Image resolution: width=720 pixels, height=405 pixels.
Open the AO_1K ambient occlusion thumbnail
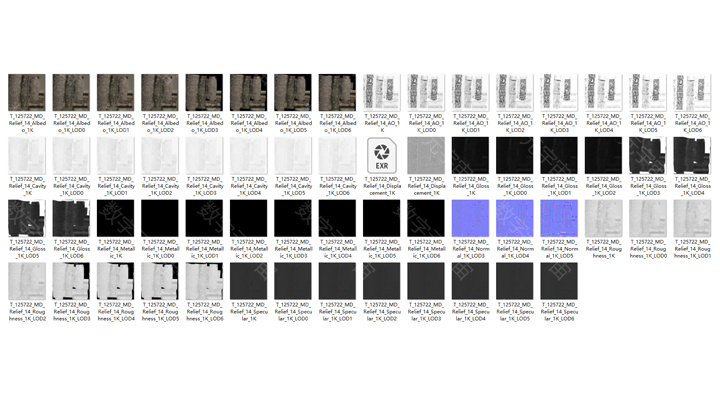381,92
